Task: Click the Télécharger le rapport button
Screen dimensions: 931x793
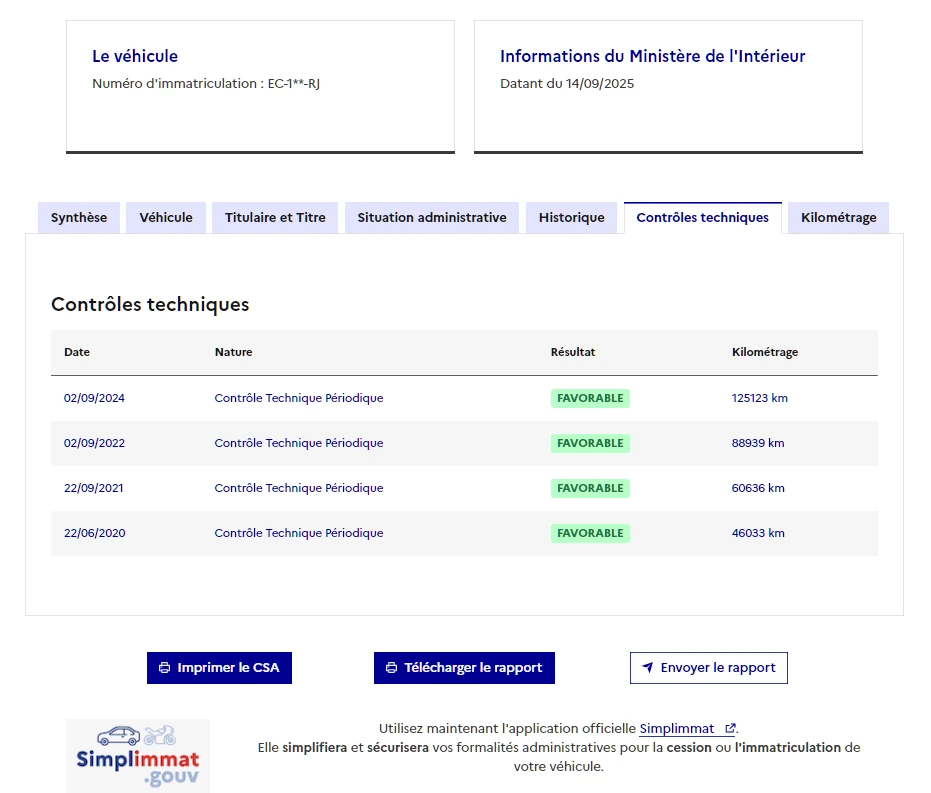Action: click(x=464, y=668)
